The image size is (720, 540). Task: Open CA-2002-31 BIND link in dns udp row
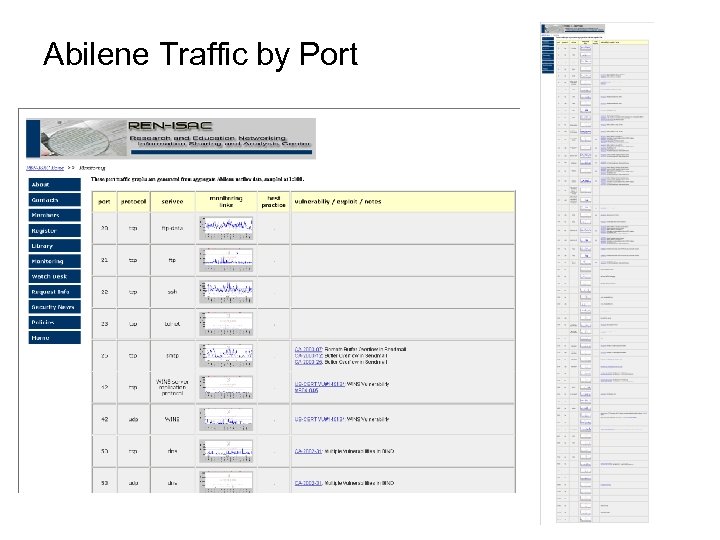[309, 483]
